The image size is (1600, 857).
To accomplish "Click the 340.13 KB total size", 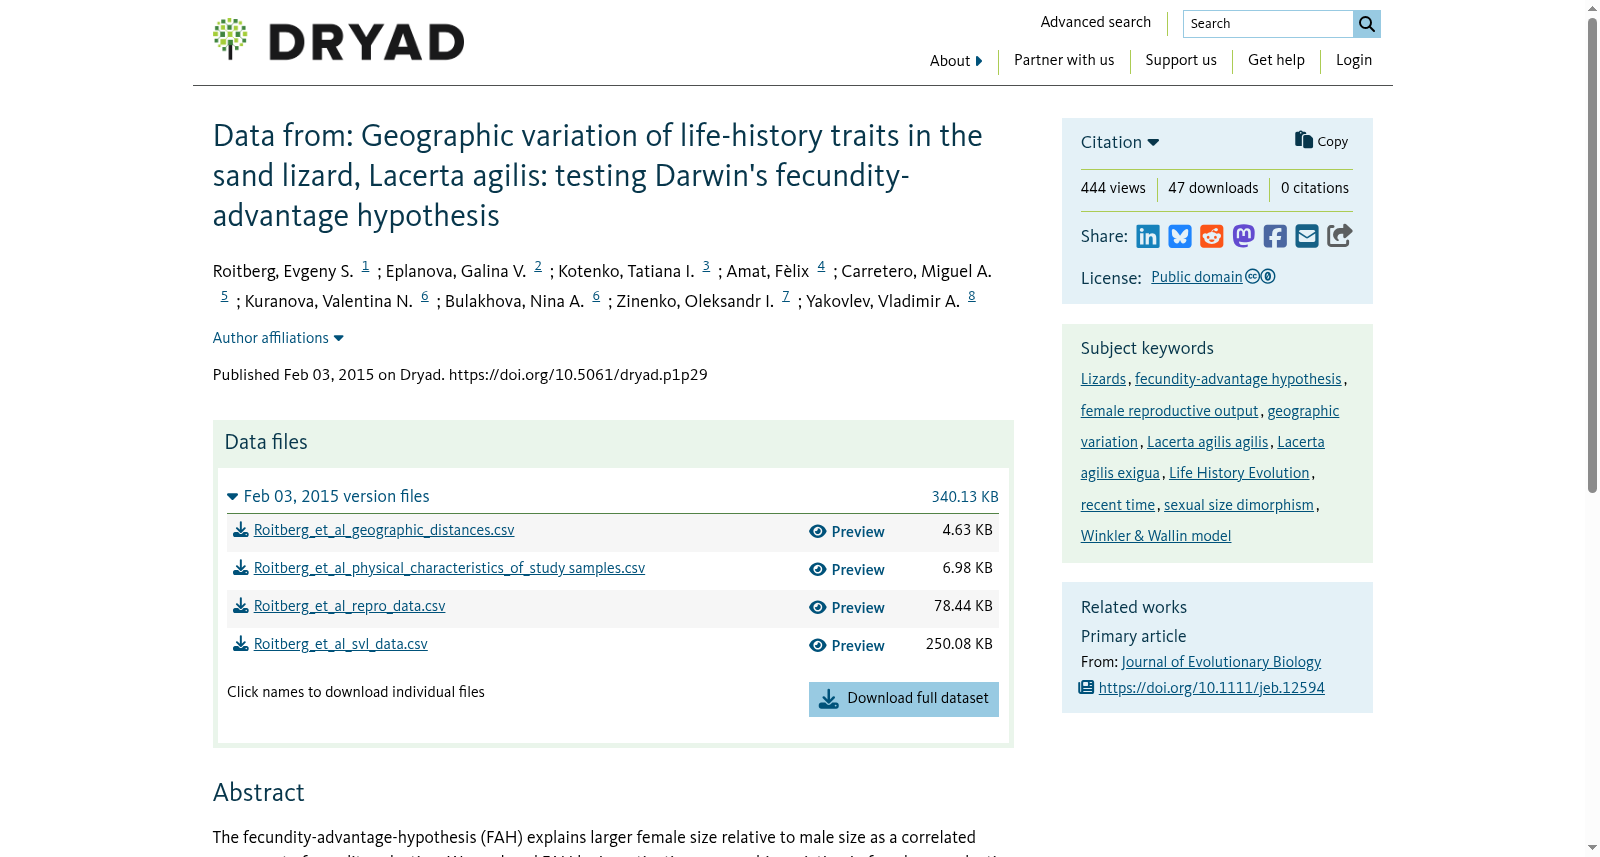I will pyautogui.click(x=965, y=497).
